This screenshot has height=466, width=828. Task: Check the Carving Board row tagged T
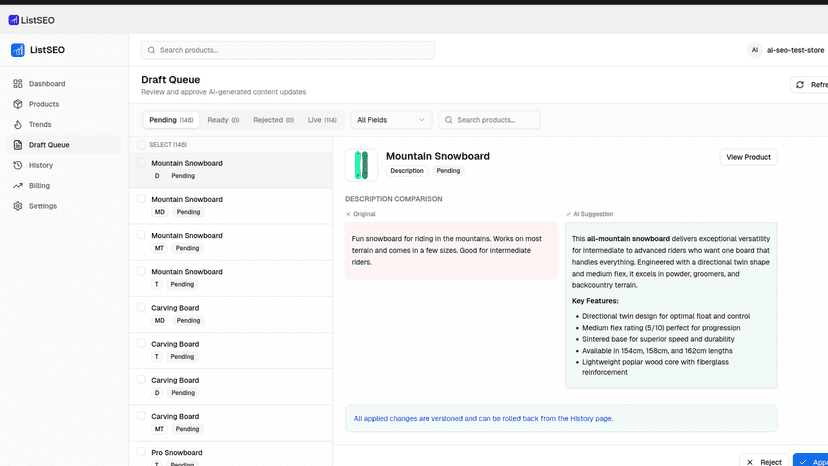141,343
